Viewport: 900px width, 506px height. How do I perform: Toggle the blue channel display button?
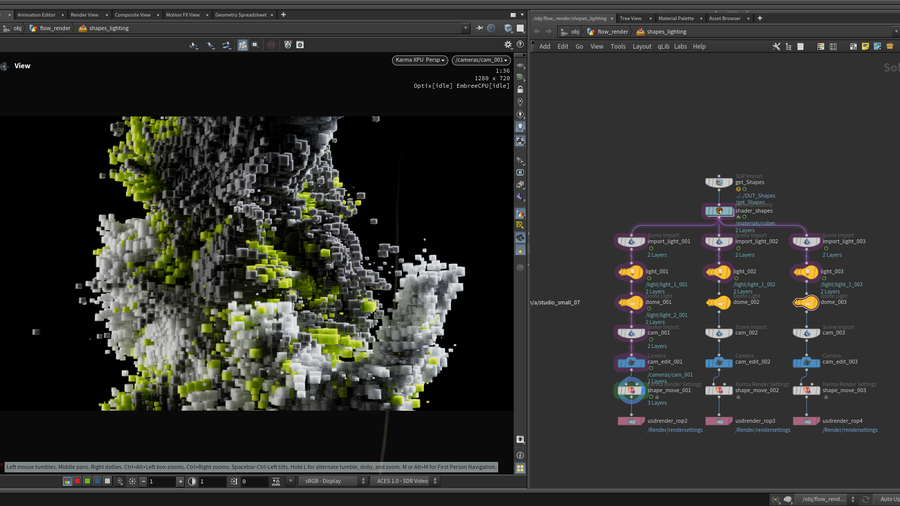[x=96, y=481]
